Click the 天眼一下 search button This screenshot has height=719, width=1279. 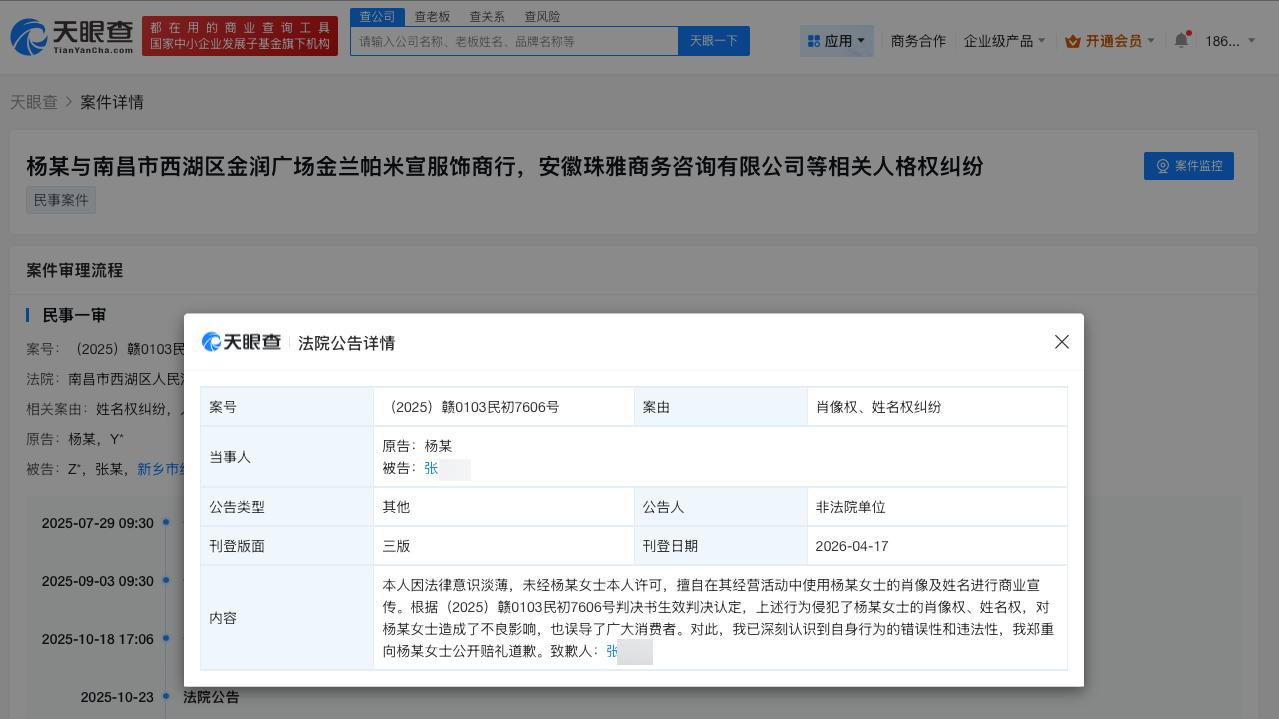(713, 41)
